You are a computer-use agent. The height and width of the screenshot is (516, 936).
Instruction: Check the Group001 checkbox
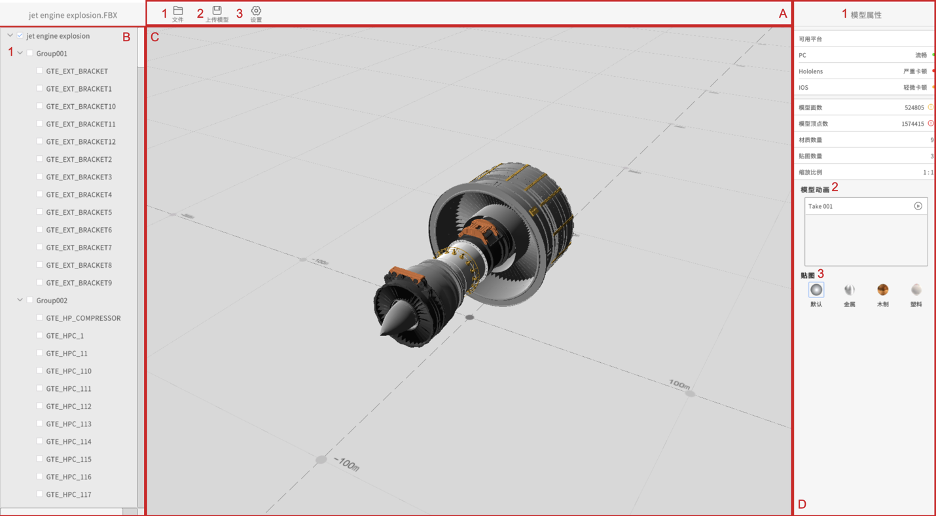[30, 53]
